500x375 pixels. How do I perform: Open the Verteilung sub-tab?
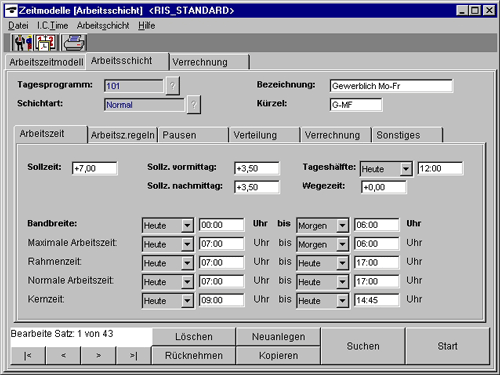tap(265, 135)
